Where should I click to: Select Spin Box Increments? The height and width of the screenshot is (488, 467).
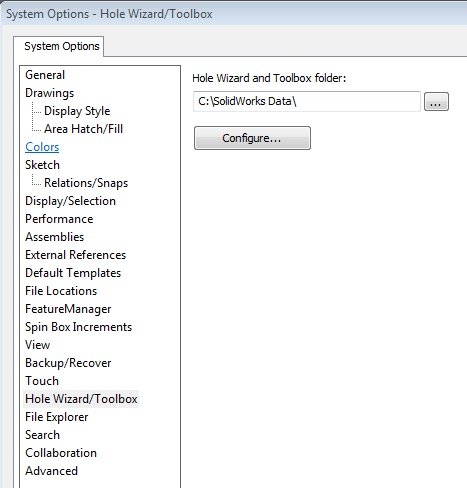click(x=78, y=327)
